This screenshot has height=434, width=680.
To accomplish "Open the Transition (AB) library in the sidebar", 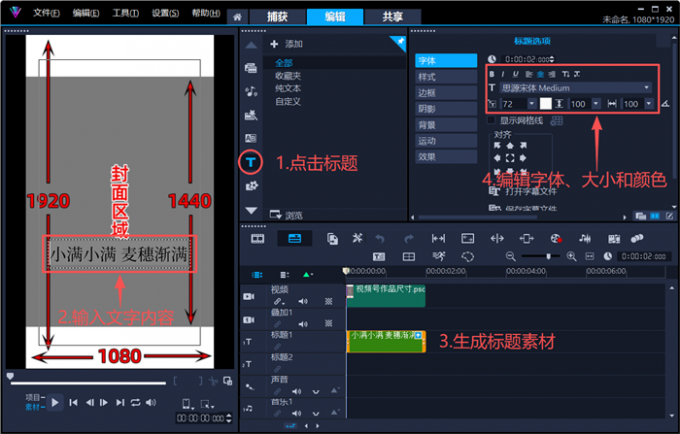I will tap(251, 138).
